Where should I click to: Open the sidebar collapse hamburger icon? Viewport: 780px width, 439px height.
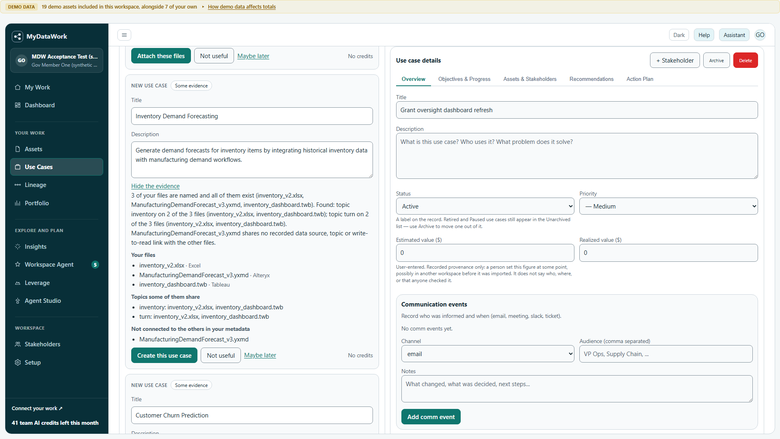click(124, 35)
